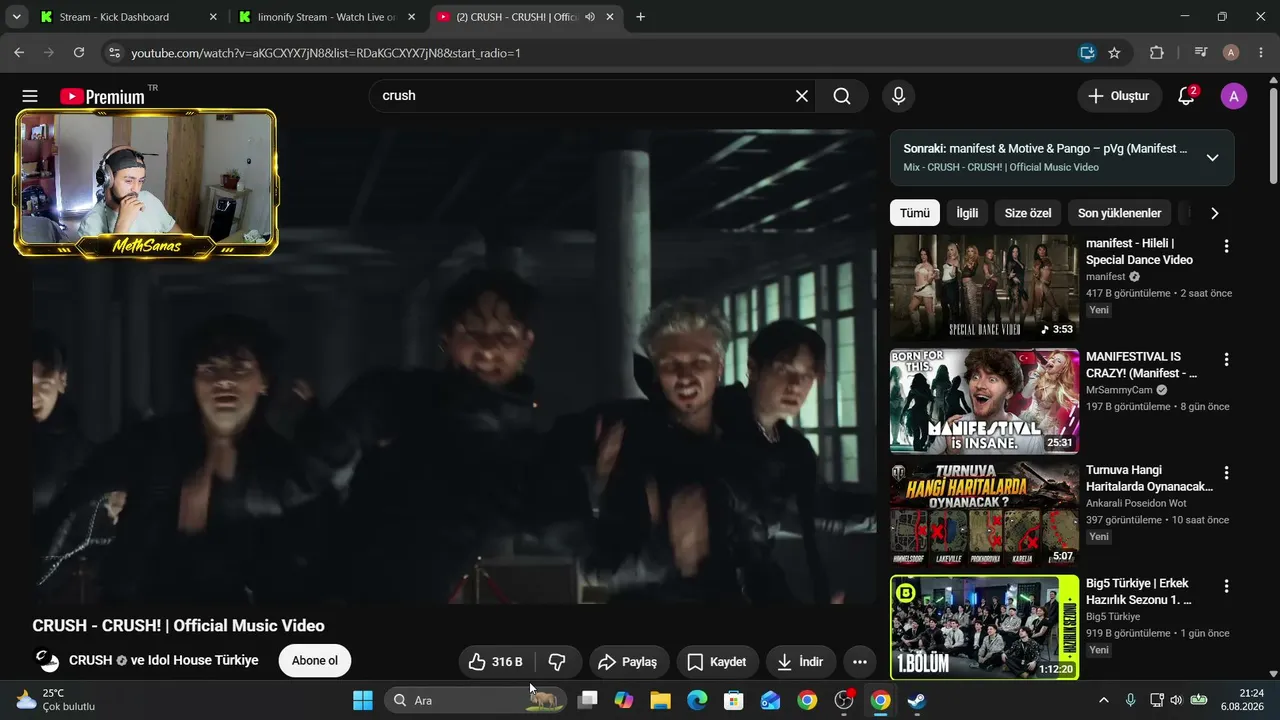Open Microsoft Store from the taskbar
This screenshot has width=1280, height=720.
[x=734, y=700]
